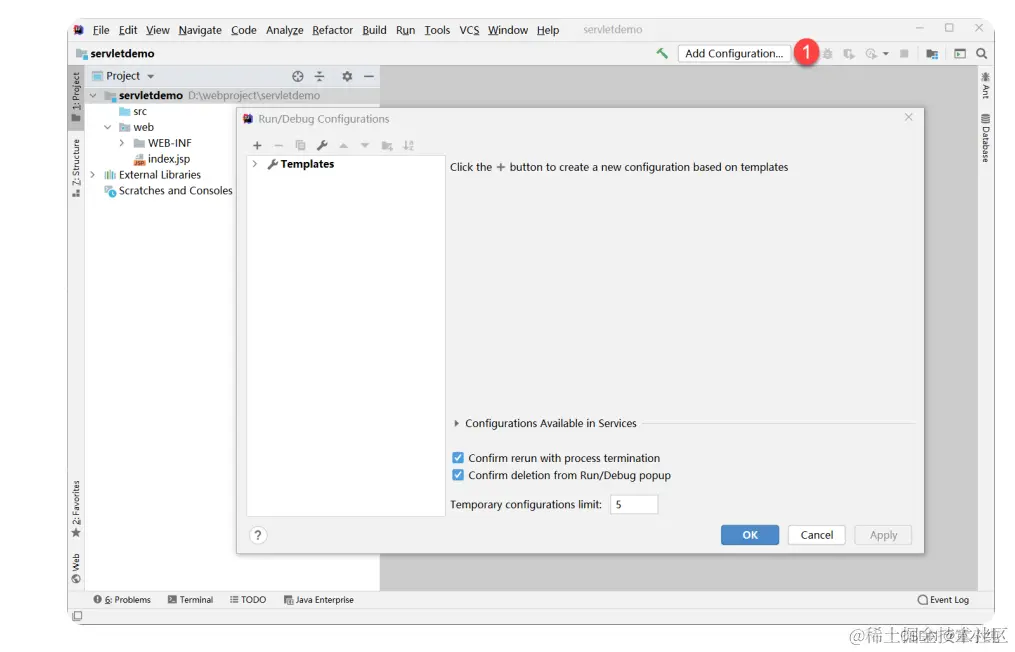
Task: Open Search Everywhere magnifier icon
Action: (981, 54)
